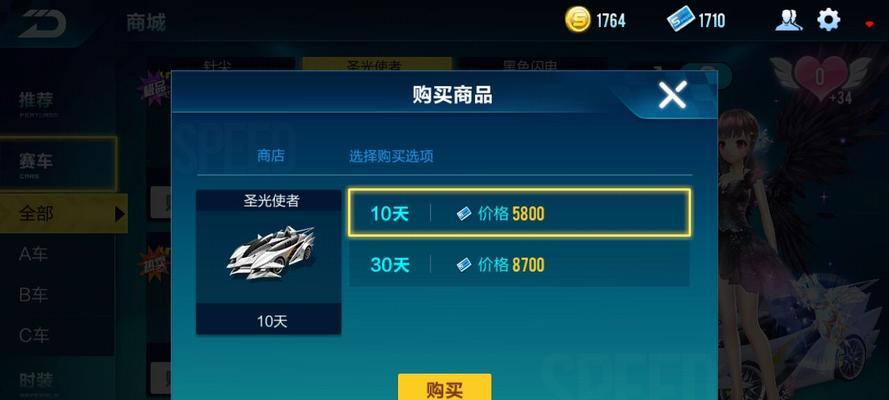
Task: Select the 30天 purchase option
Action: point(519,265)
